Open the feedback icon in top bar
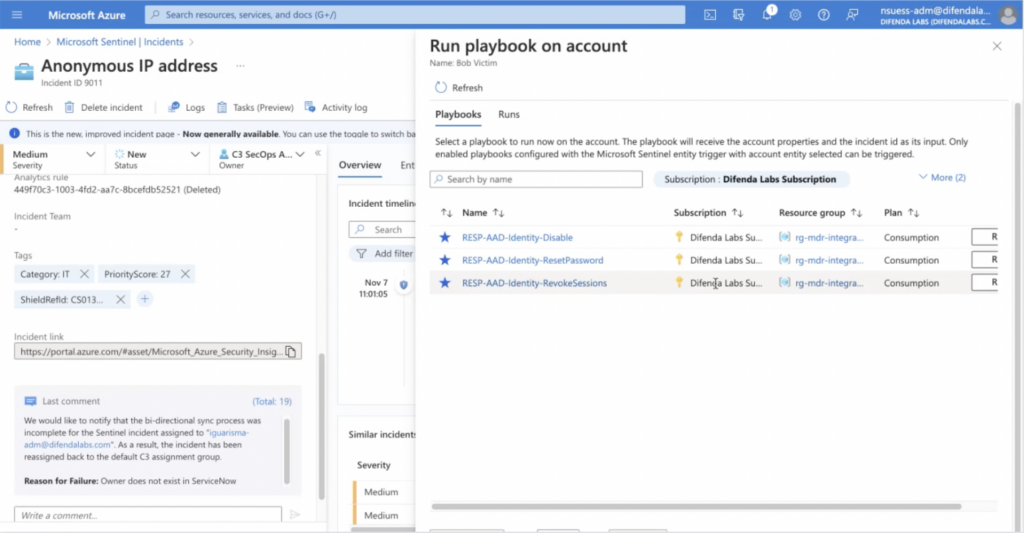1024x533 pixels. pos(852,14)
